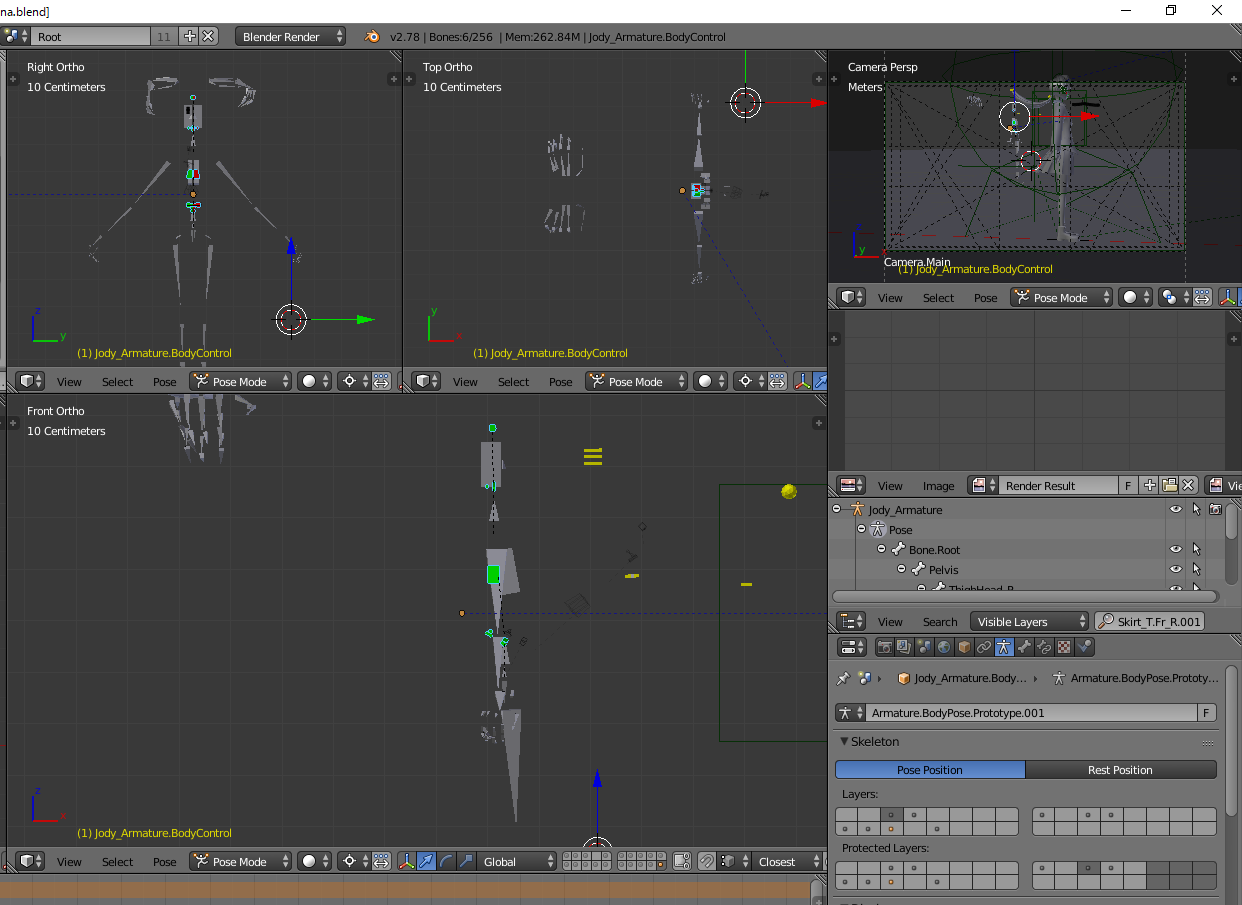Open the Scene properties tab
The image size is (1242, 905).
point(925,647)
